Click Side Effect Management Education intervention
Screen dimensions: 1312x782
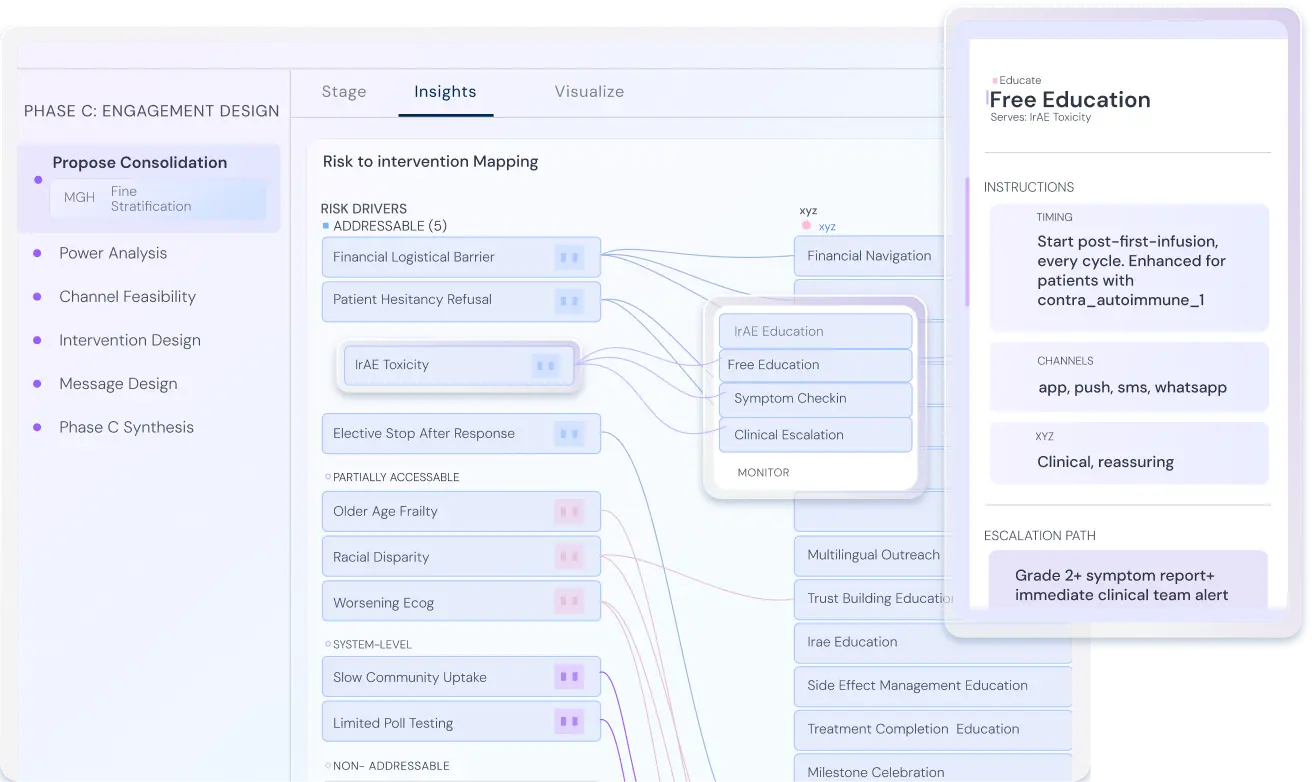[932, 686]
